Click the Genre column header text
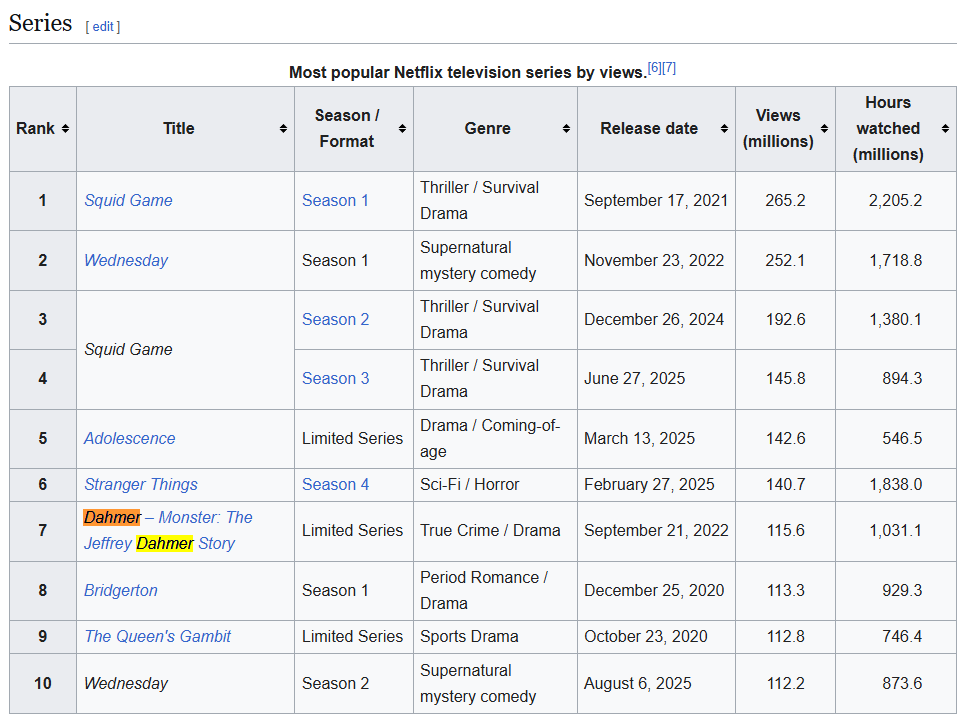This screenshot has width=979, height=718. pos(487,129)
